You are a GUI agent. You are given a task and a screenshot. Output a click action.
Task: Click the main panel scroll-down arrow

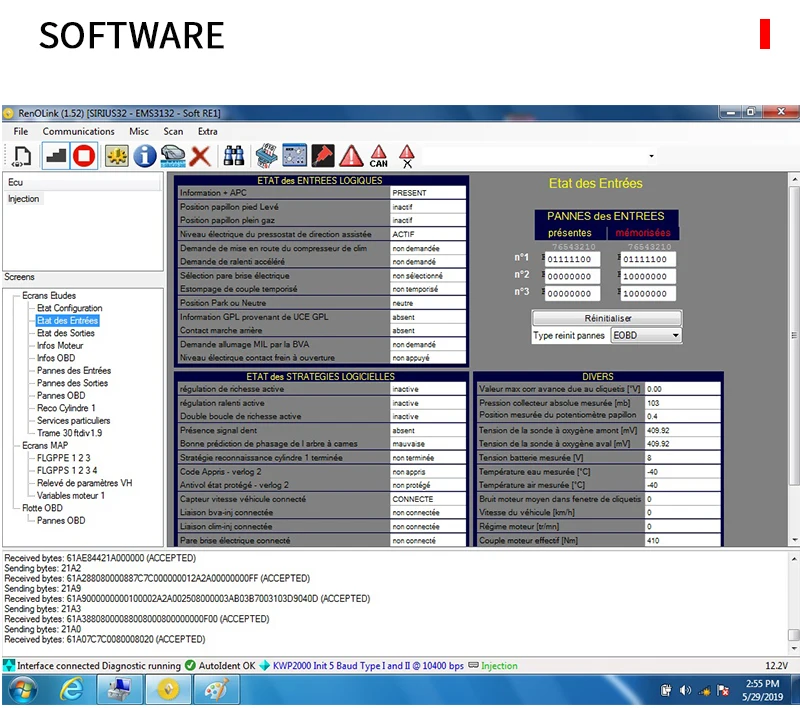(794, 540)
